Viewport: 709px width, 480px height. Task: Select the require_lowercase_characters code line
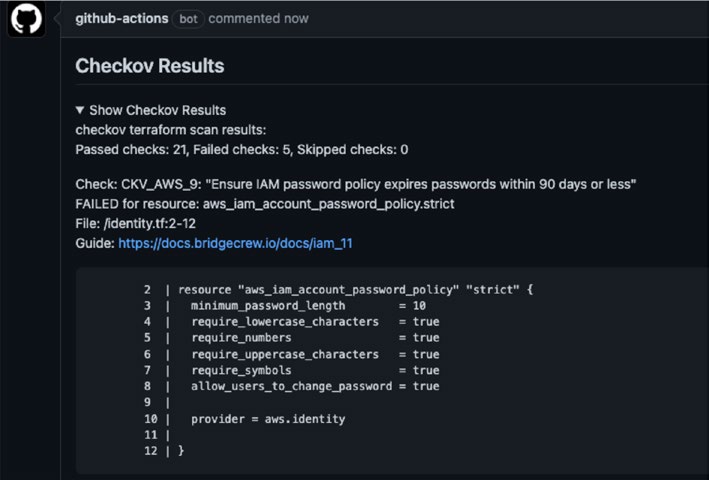click(x=315, y=322)
